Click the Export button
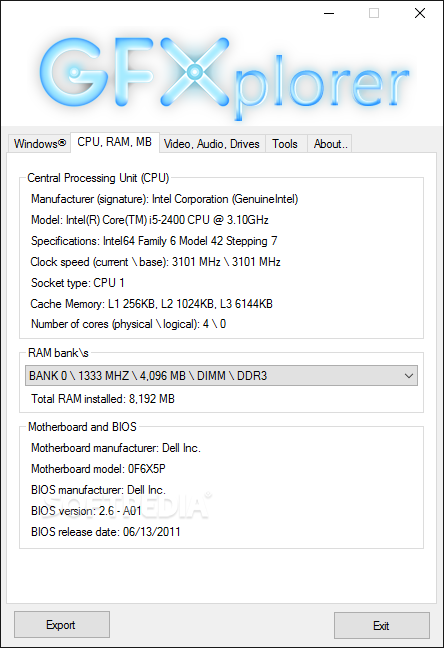Image resolution: width=444 pixels, height=648 pixels. [62, 625]
